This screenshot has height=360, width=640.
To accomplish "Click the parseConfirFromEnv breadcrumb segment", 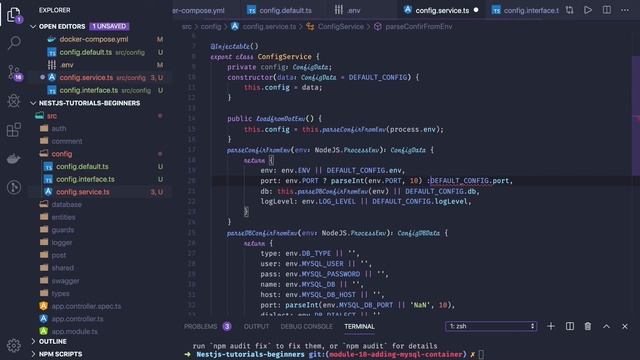I will tap(419, 27).
